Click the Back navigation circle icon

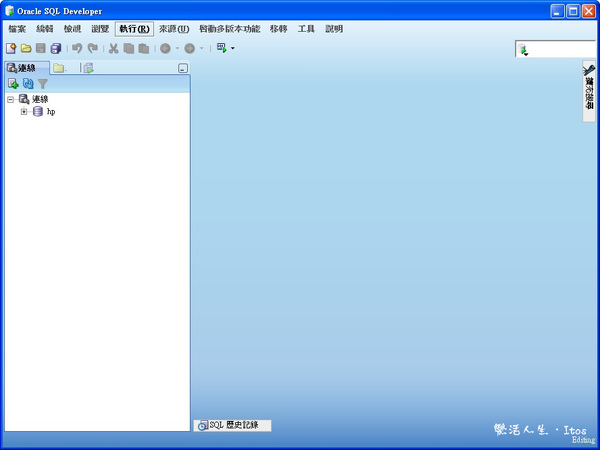pyautogui.click(x=165, y=48)
